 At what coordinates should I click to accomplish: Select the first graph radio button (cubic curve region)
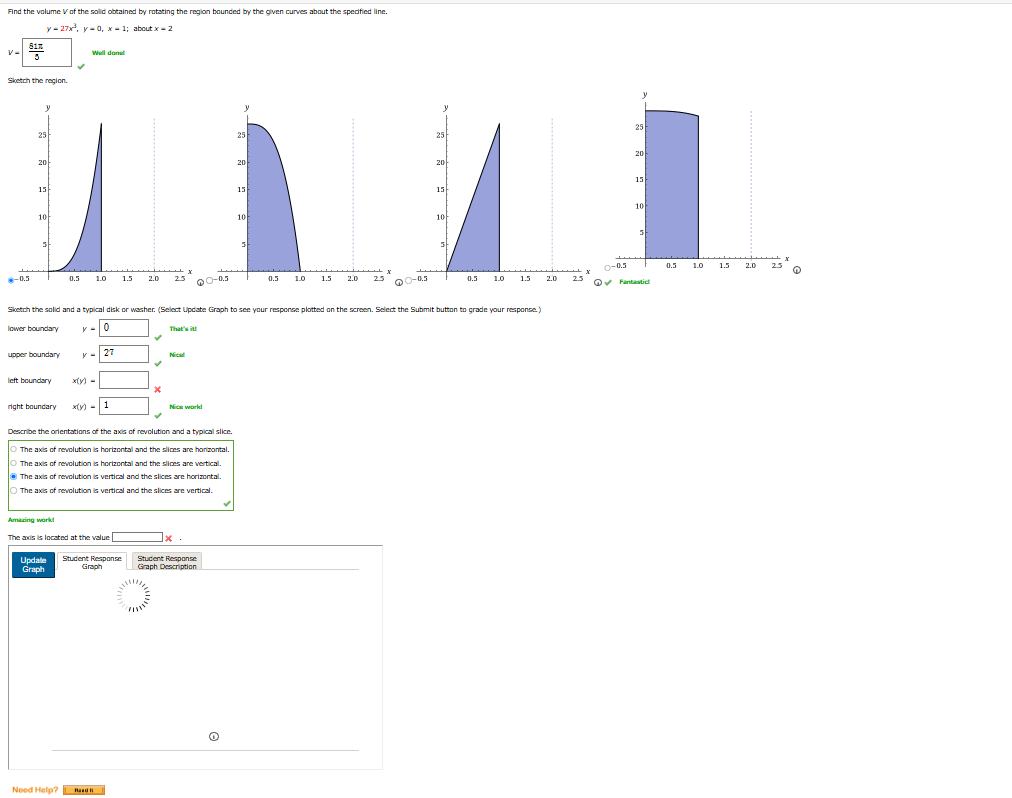(x=11, y=280)
